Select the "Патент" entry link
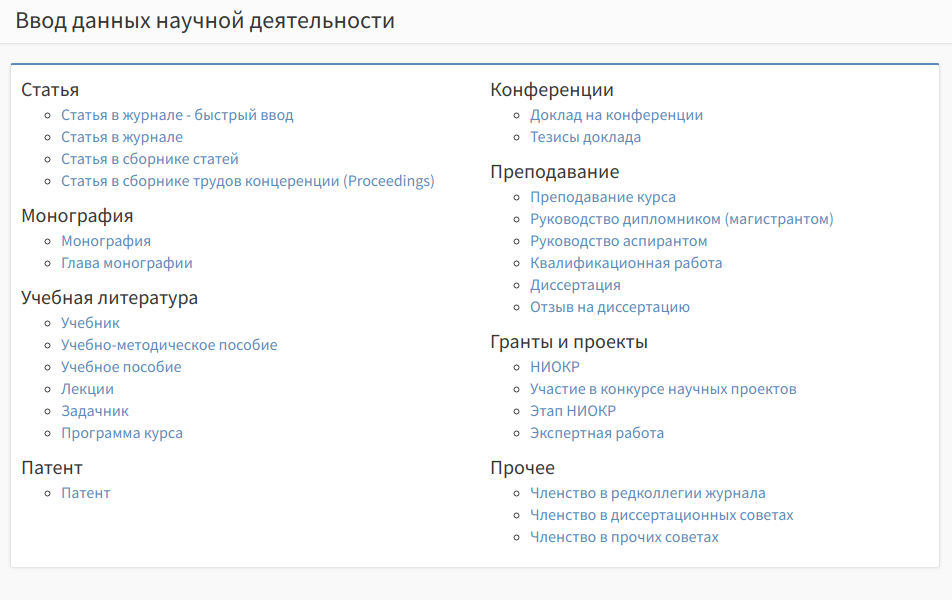This screenshot has width=952, height=600. (x=86, y=492)
